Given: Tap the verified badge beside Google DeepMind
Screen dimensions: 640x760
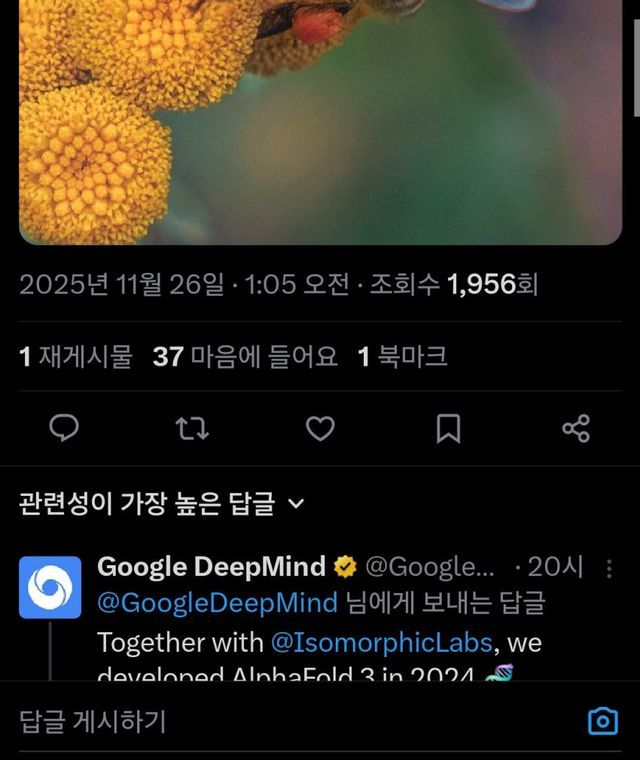Looking at the screenshot, I should [345, 568].
